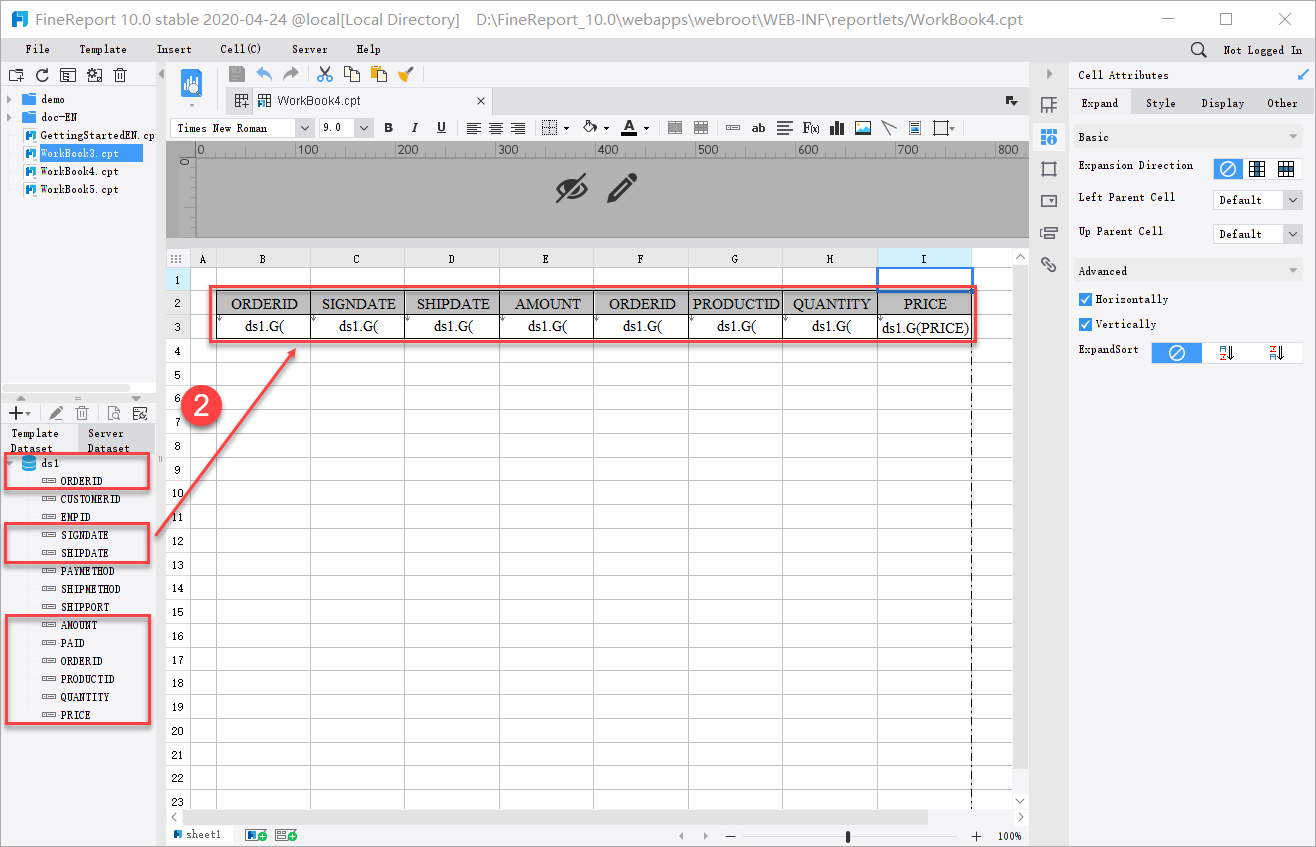Click the Paste clipboard icon

pos(379,73)
